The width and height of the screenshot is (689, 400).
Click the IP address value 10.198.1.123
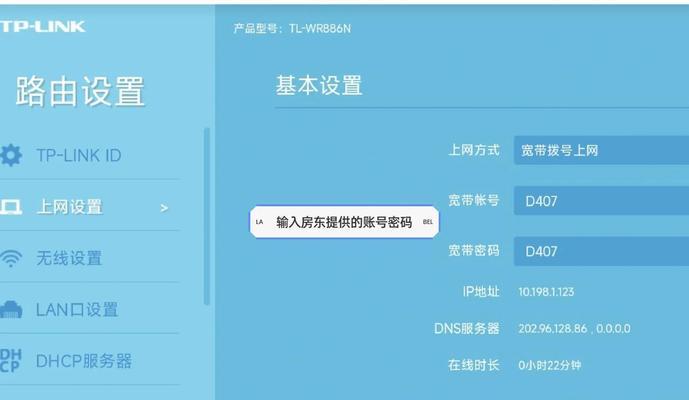(546, 292)
